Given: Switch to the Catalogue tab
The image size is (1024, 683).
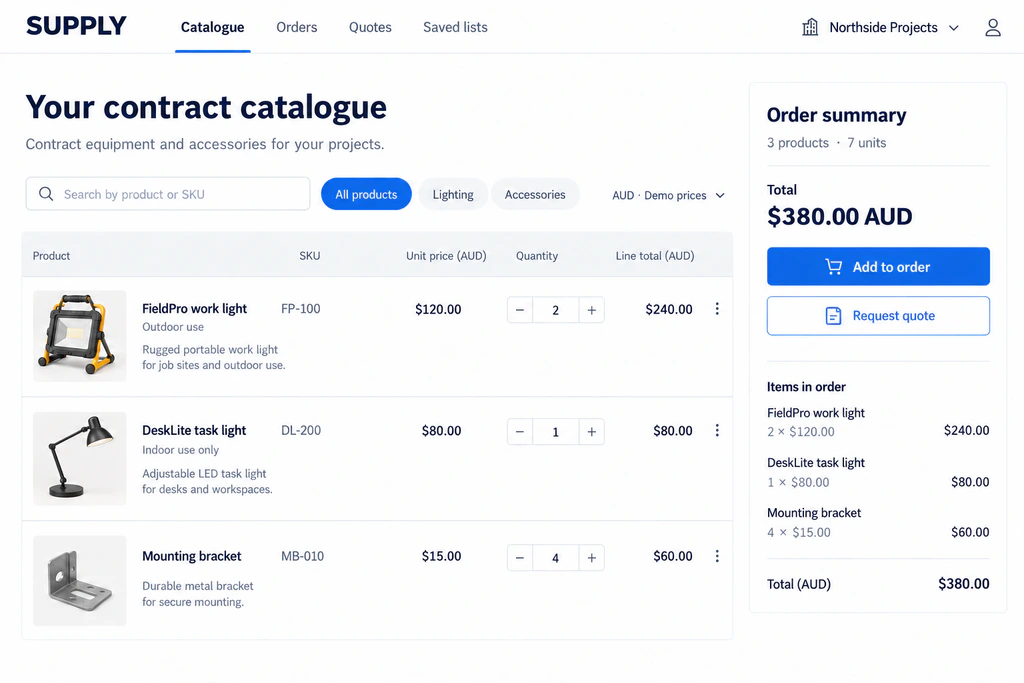Looking at the screenshot, I should click(x=212, y=27).
